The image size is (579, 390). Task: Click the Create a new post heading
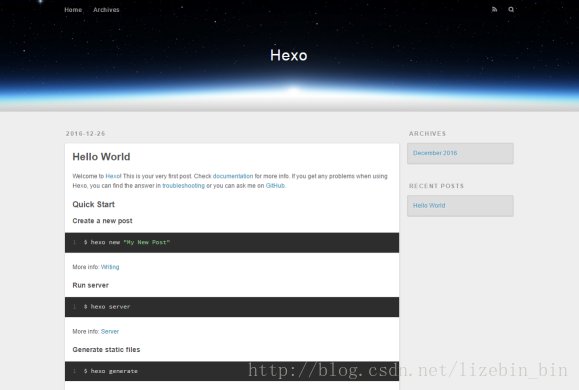[x=102, y=221]
